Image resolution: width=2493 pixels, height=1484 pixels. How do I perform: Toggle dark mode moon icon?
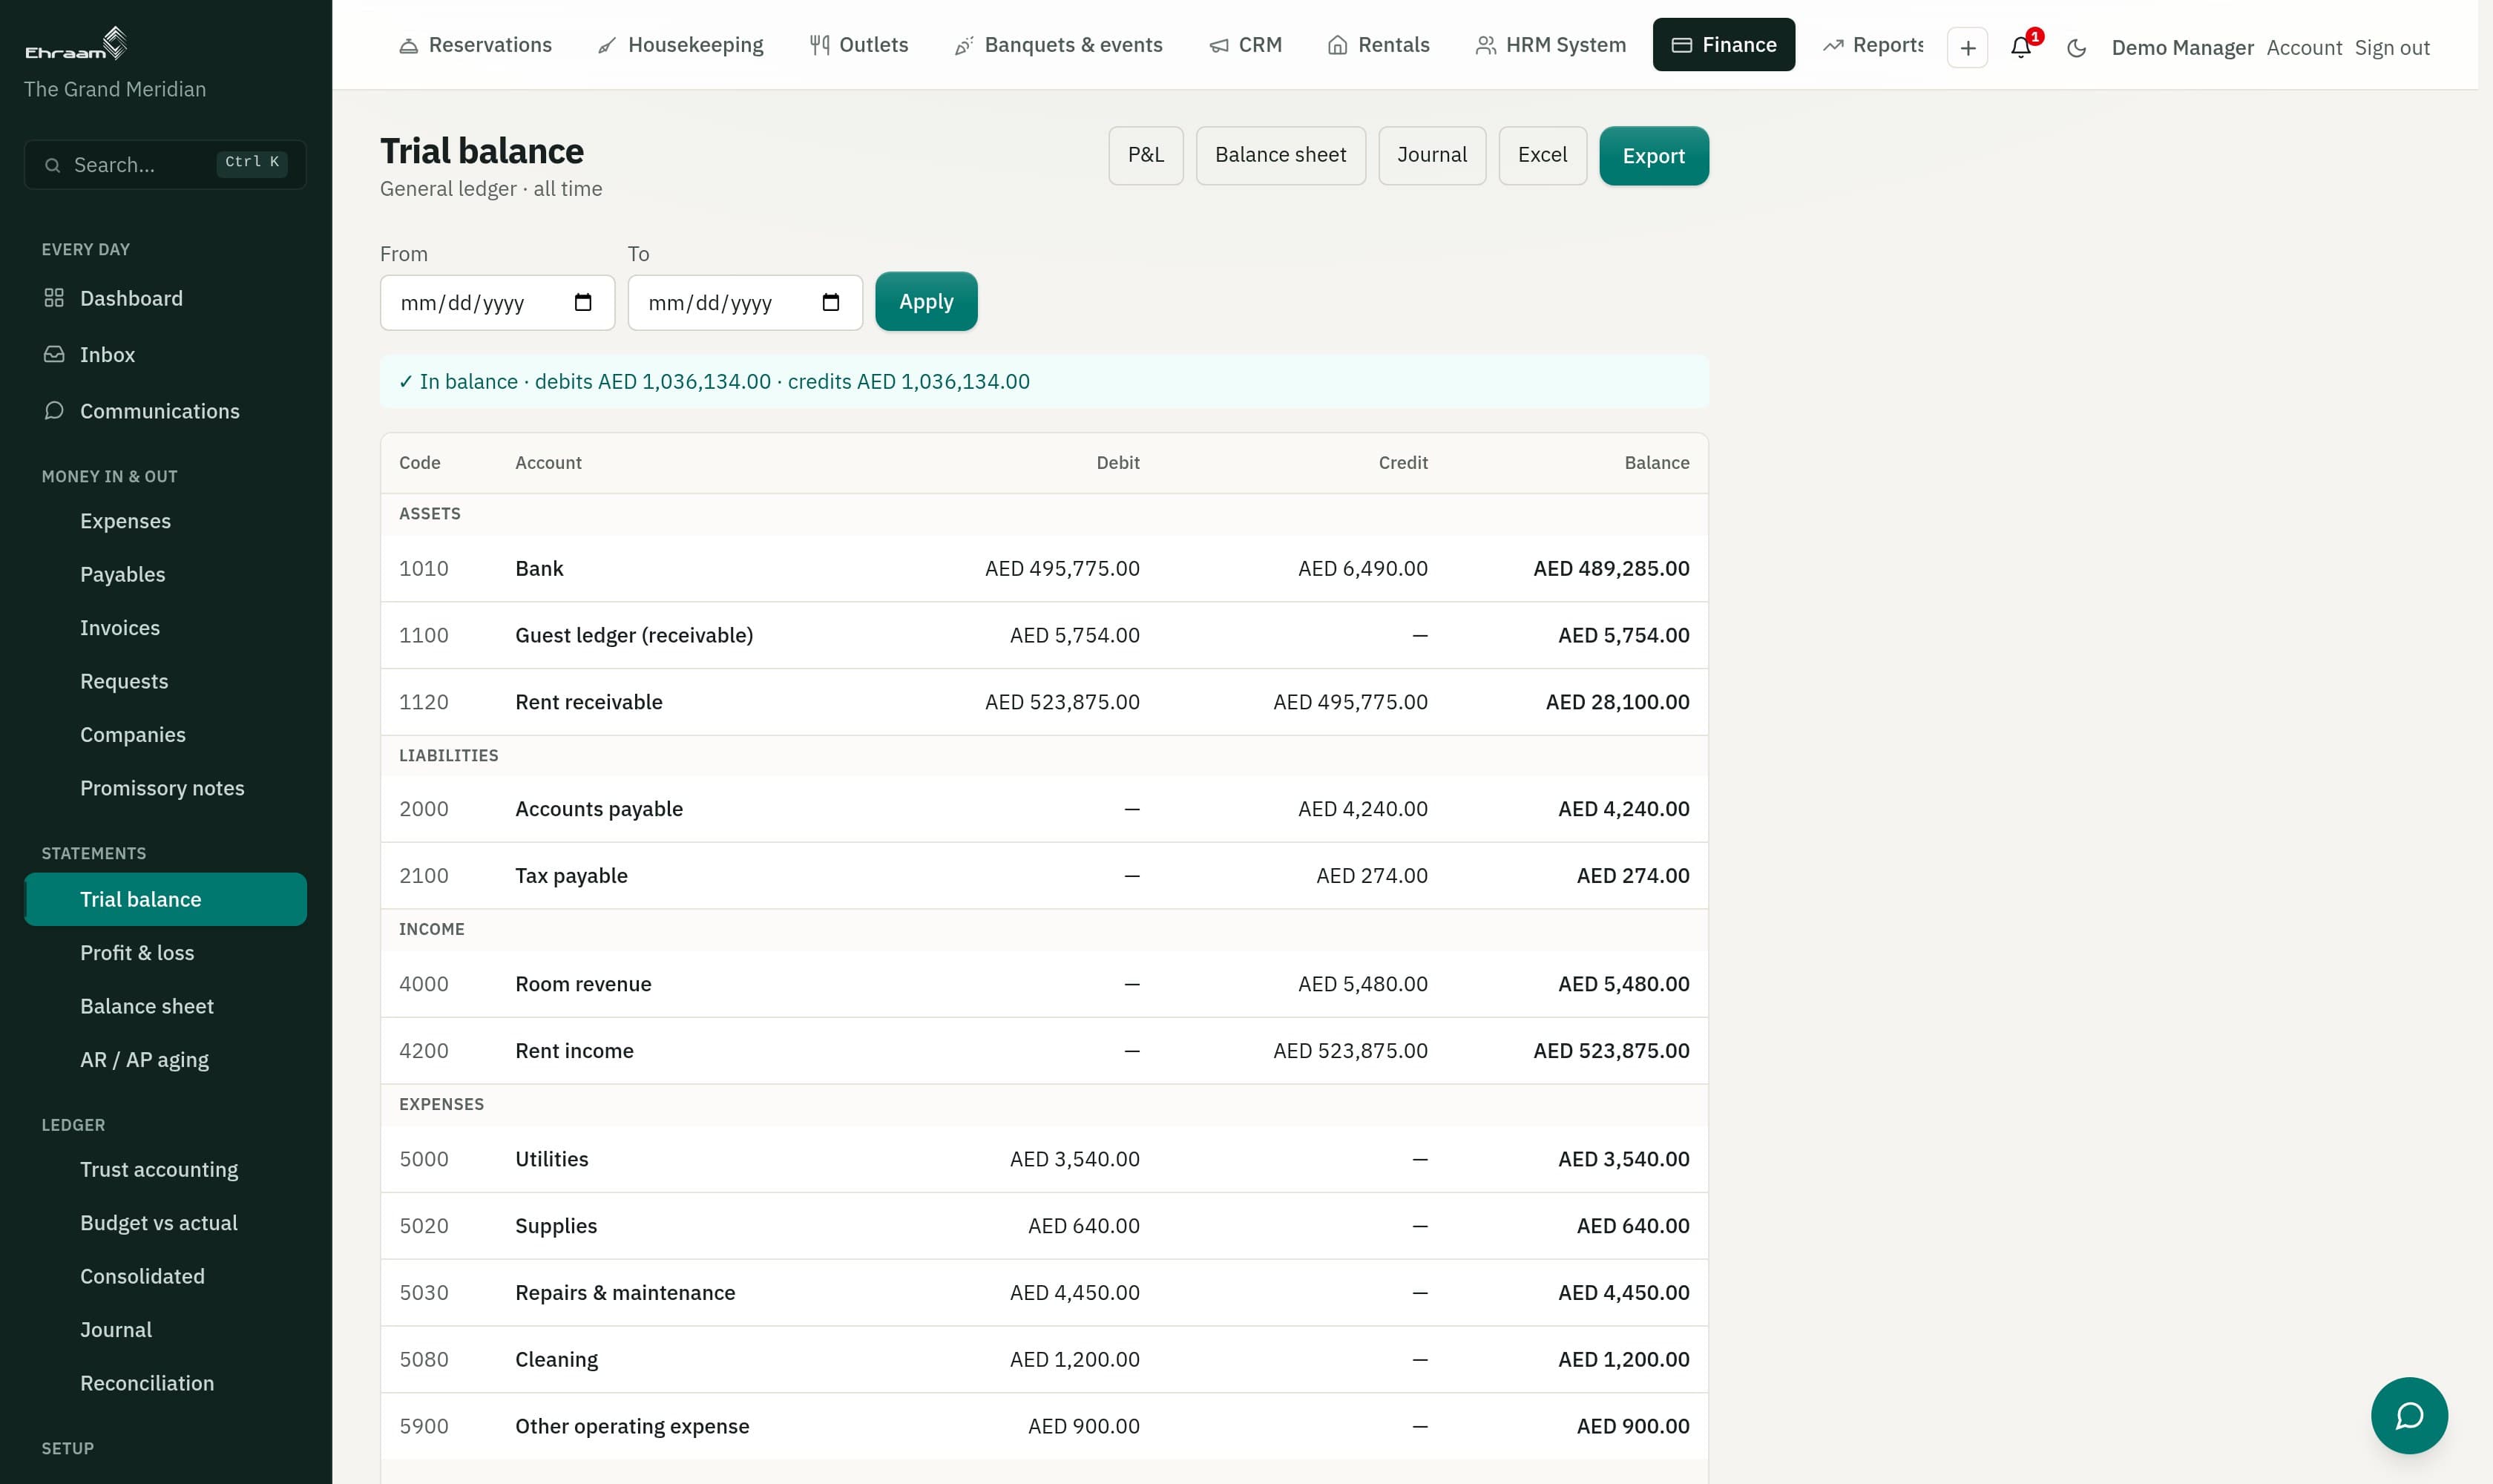pos(2076,47)
